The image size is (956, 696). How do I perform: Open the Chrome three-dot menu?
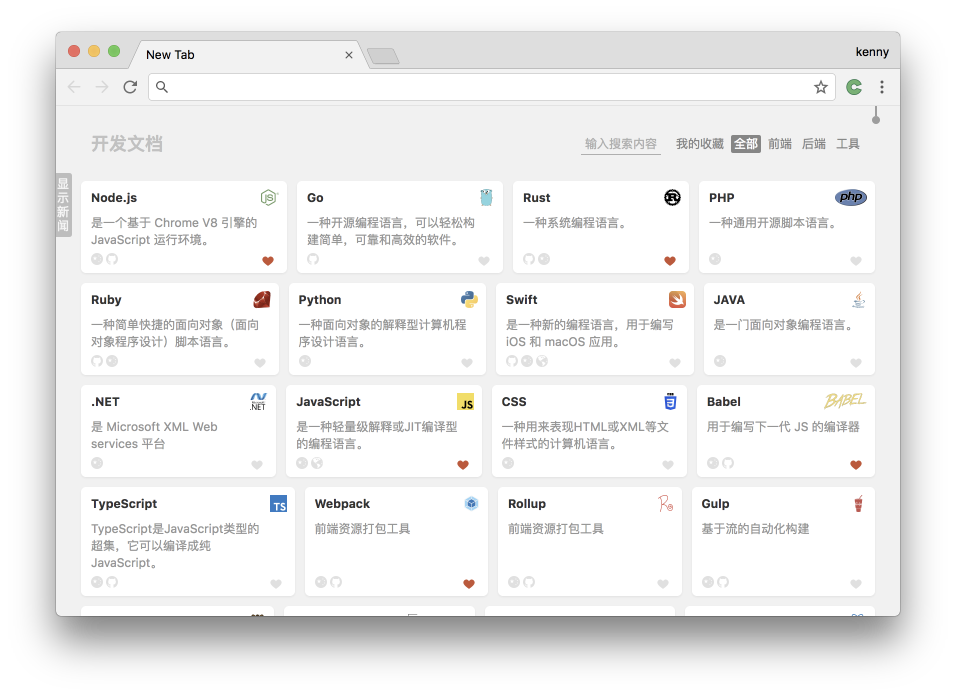click(x=882, y=87)
